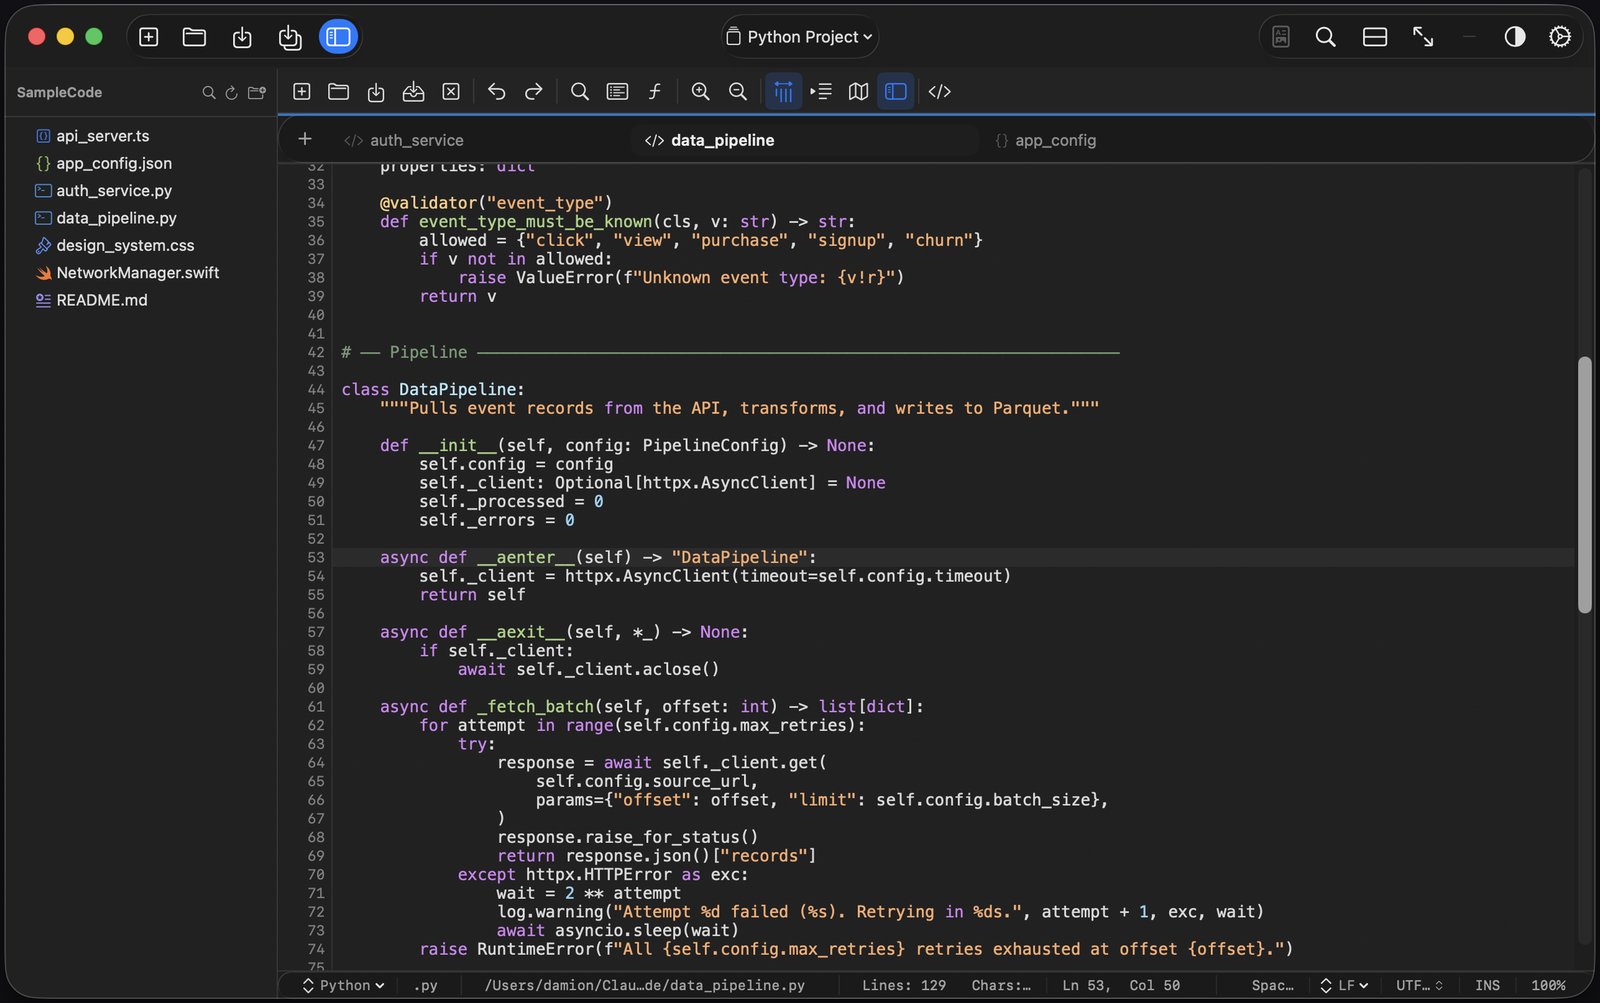
Task: Click the Ln 53, Col 50 position indicator
Action: point(1121,986)
